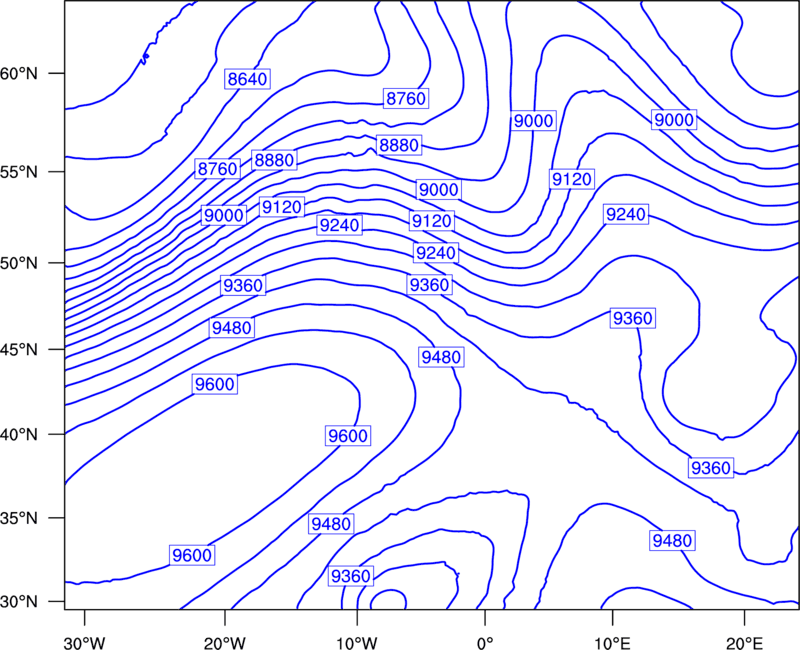
Task: Click the 20°E longitude axis label
Action: tap(744, 643)
